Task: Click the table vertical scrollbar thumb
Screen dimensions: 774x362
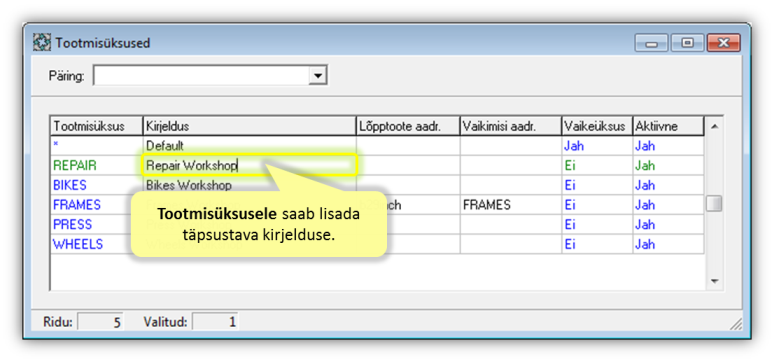Action: (x=714, y=203)
